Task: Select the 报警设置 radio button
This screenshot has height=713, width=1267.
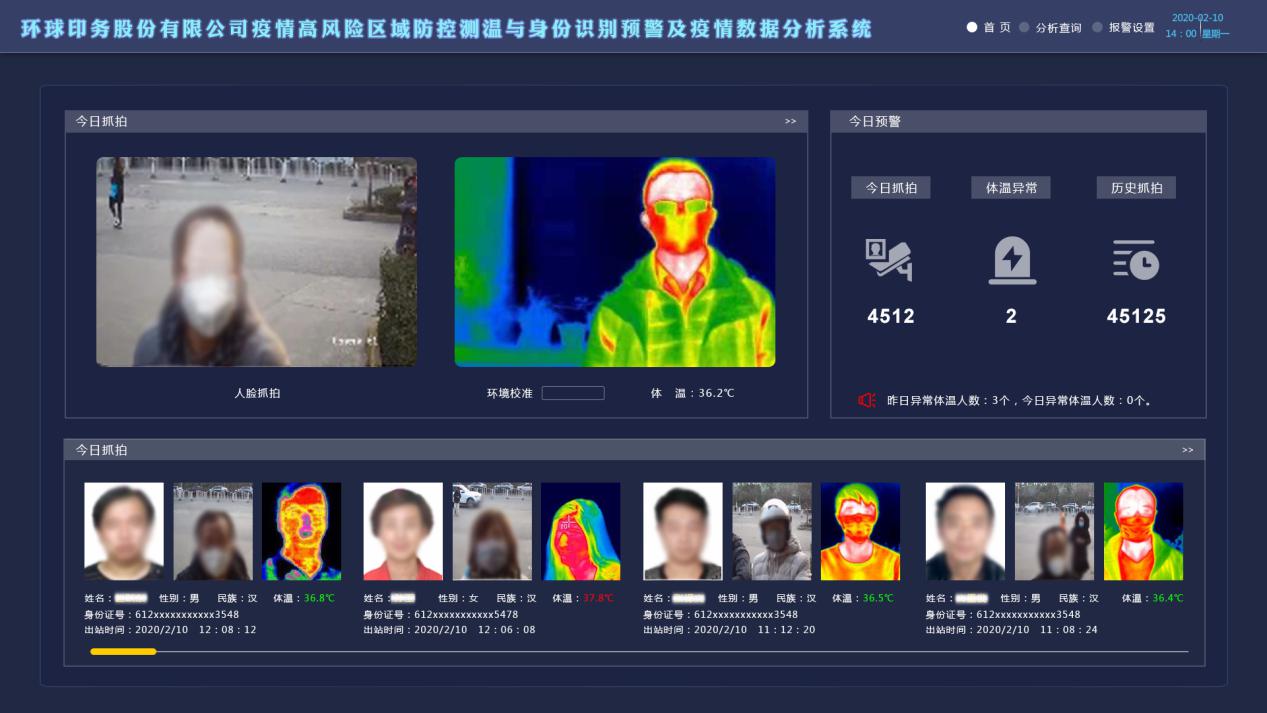Action: coord(1098,28)
